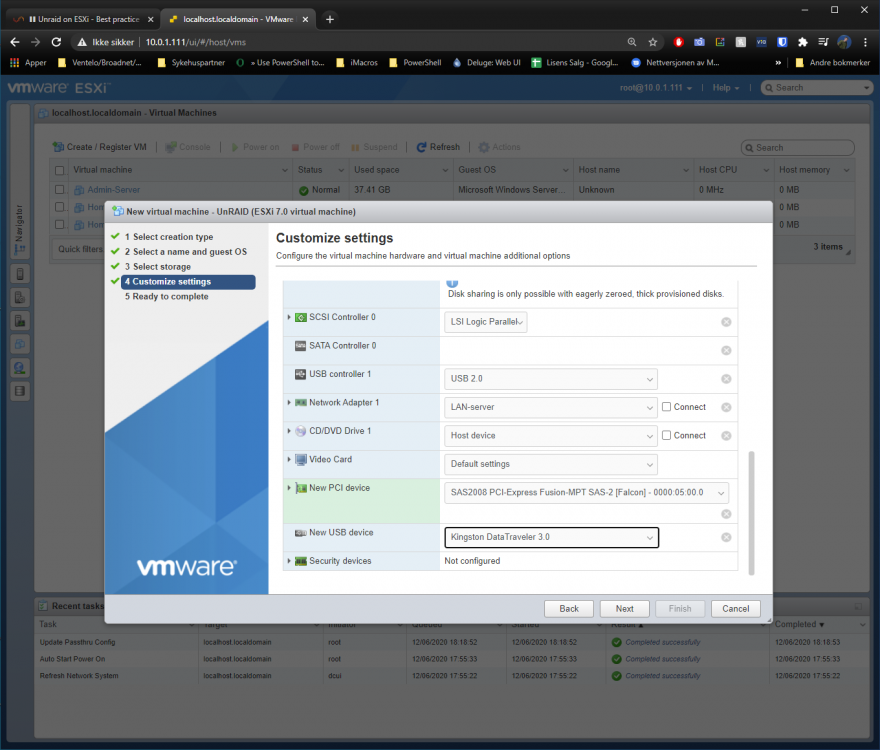Viewport: 880px width, 750px height.
Task: Expand the Network Adapter 1 row
Action: (289, 403)
